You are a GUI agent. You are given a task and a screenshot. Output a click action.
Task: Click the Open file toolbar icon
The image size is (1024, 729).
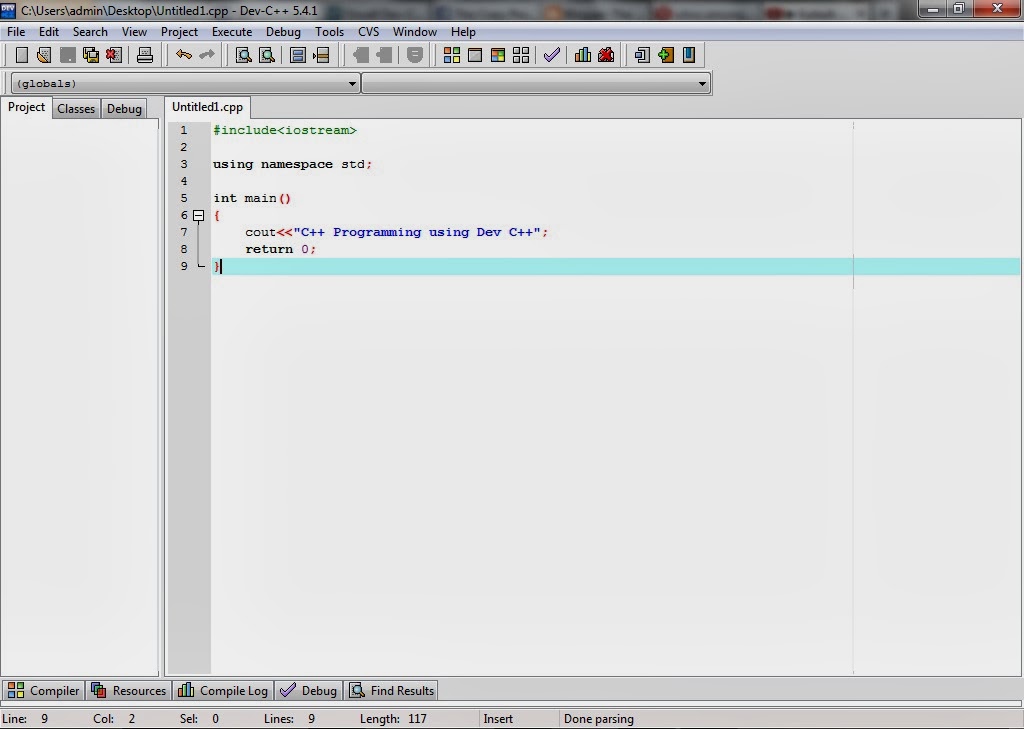44,56
